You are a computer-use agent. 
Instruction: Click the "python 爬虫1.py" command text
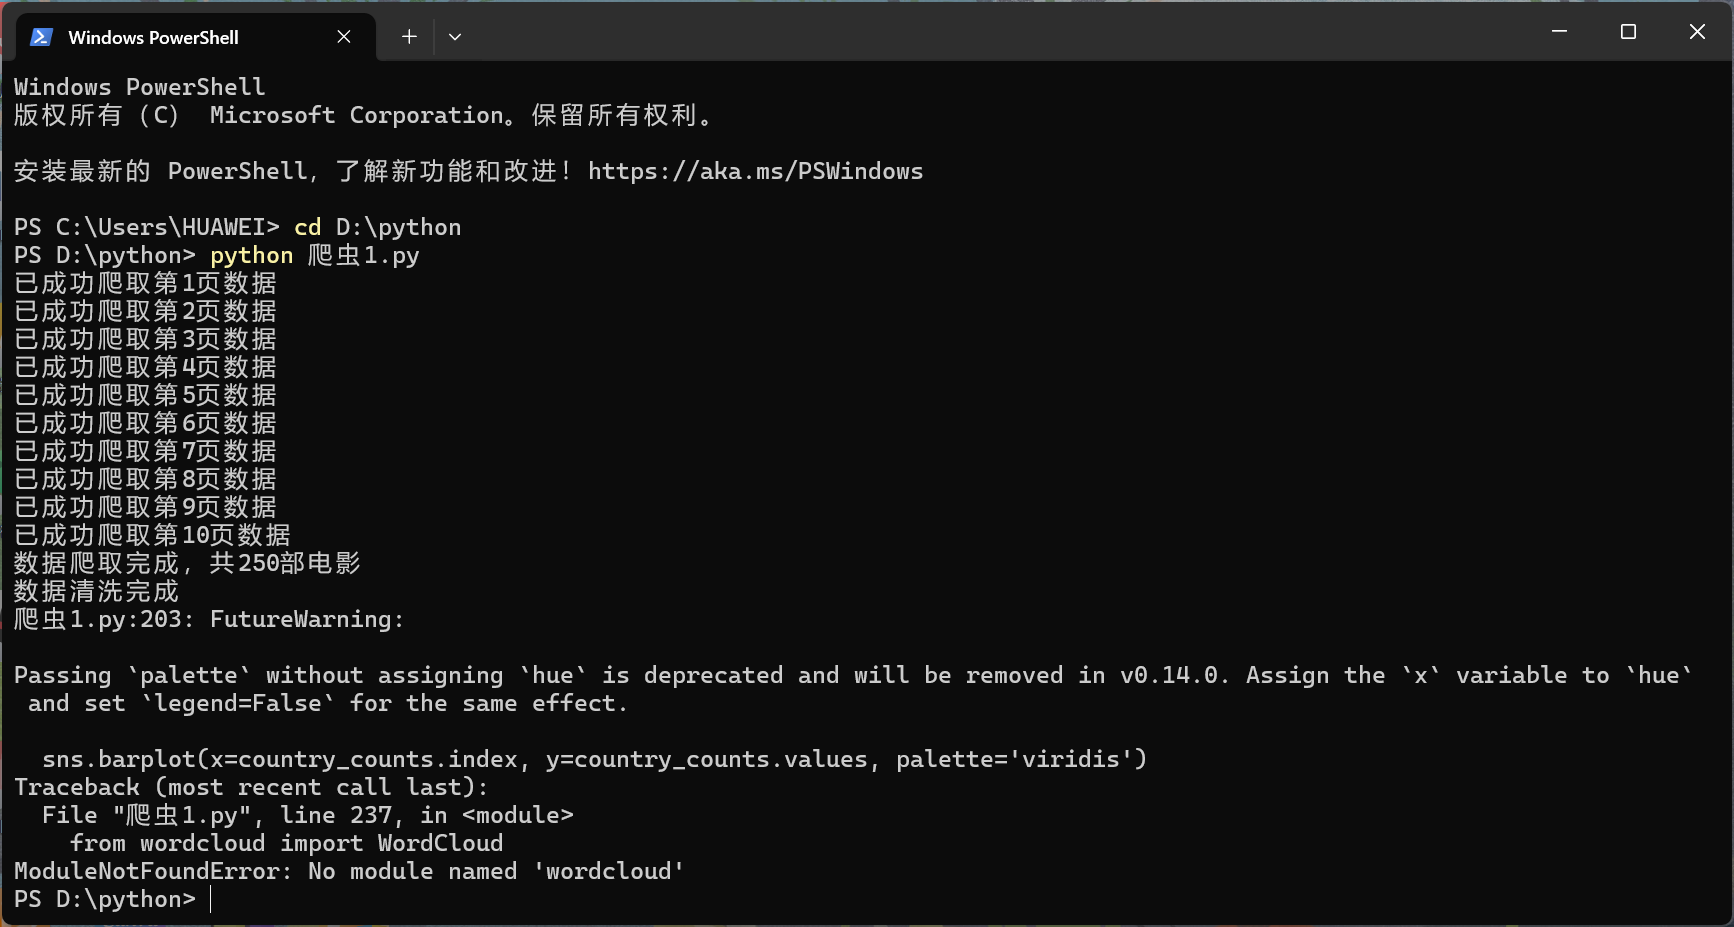(314, 256)
